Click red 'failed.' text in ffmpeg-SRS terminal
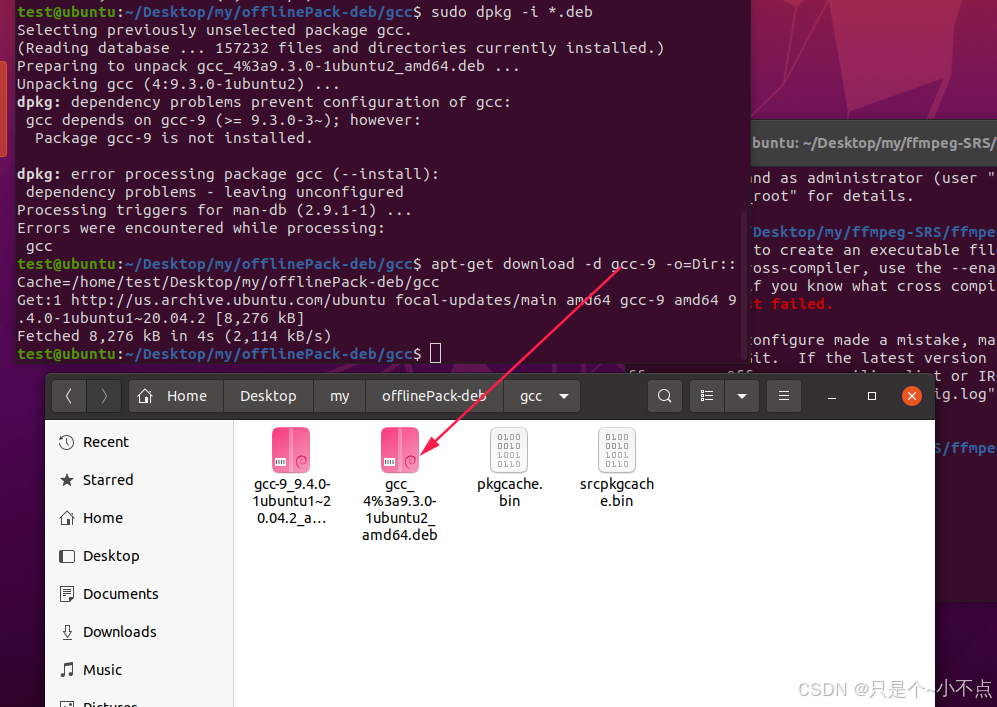The height and width of the screenshot is (707, 997). tap(801, 304)
